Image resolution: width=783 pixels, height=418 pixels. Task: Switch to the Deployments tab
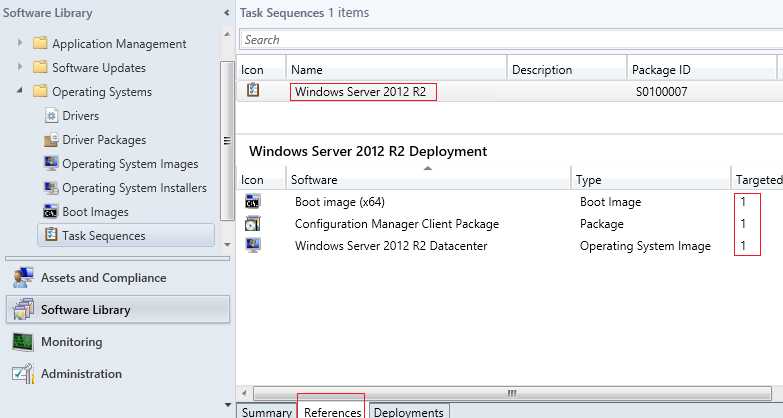click(x=408, y=412)
